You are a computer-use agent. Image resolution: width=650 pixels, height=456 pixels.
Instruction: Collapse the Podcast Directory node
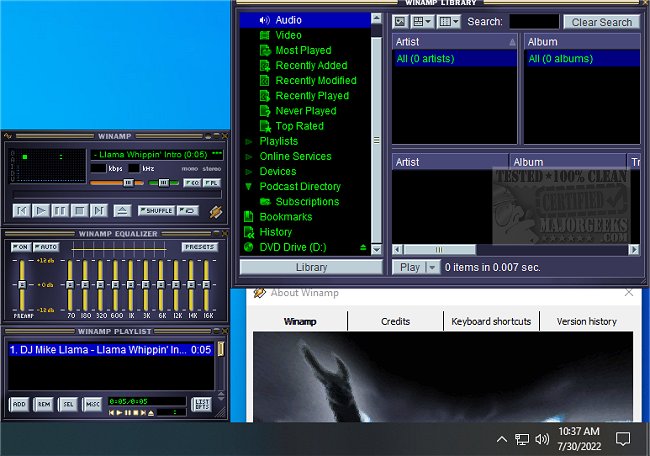point(249,187)
